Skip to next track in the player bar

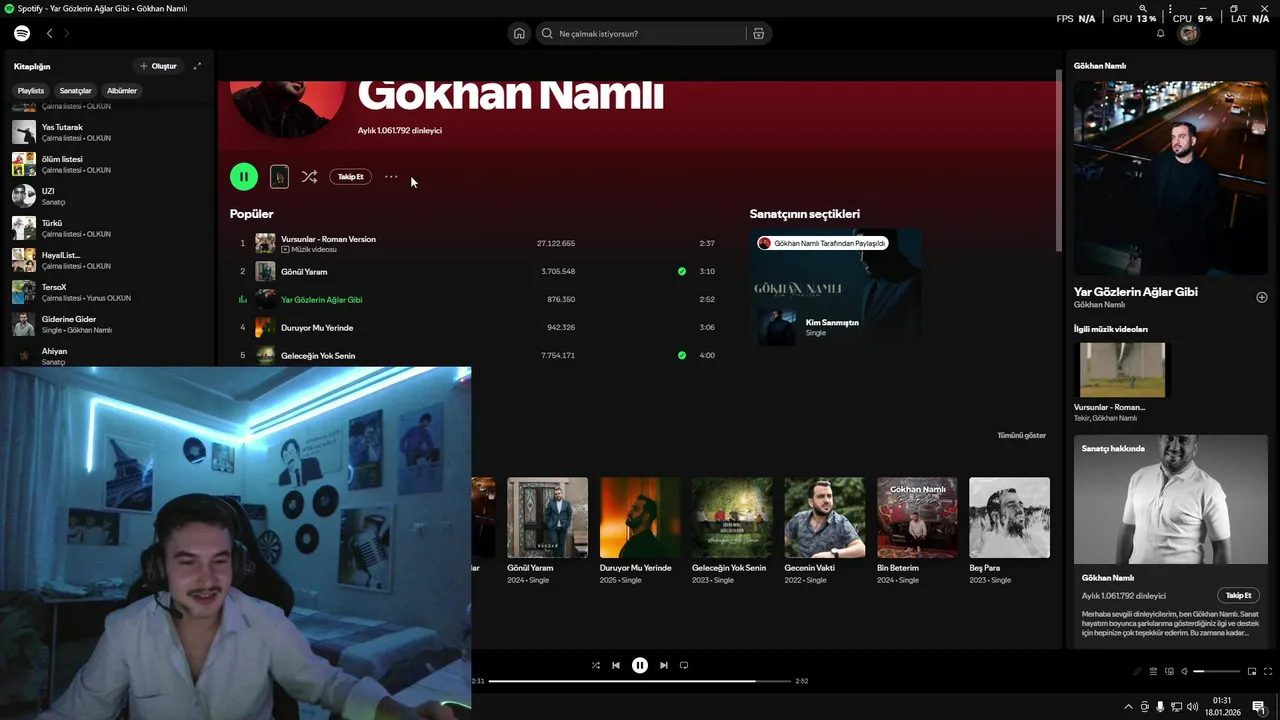tap(664, 665)
